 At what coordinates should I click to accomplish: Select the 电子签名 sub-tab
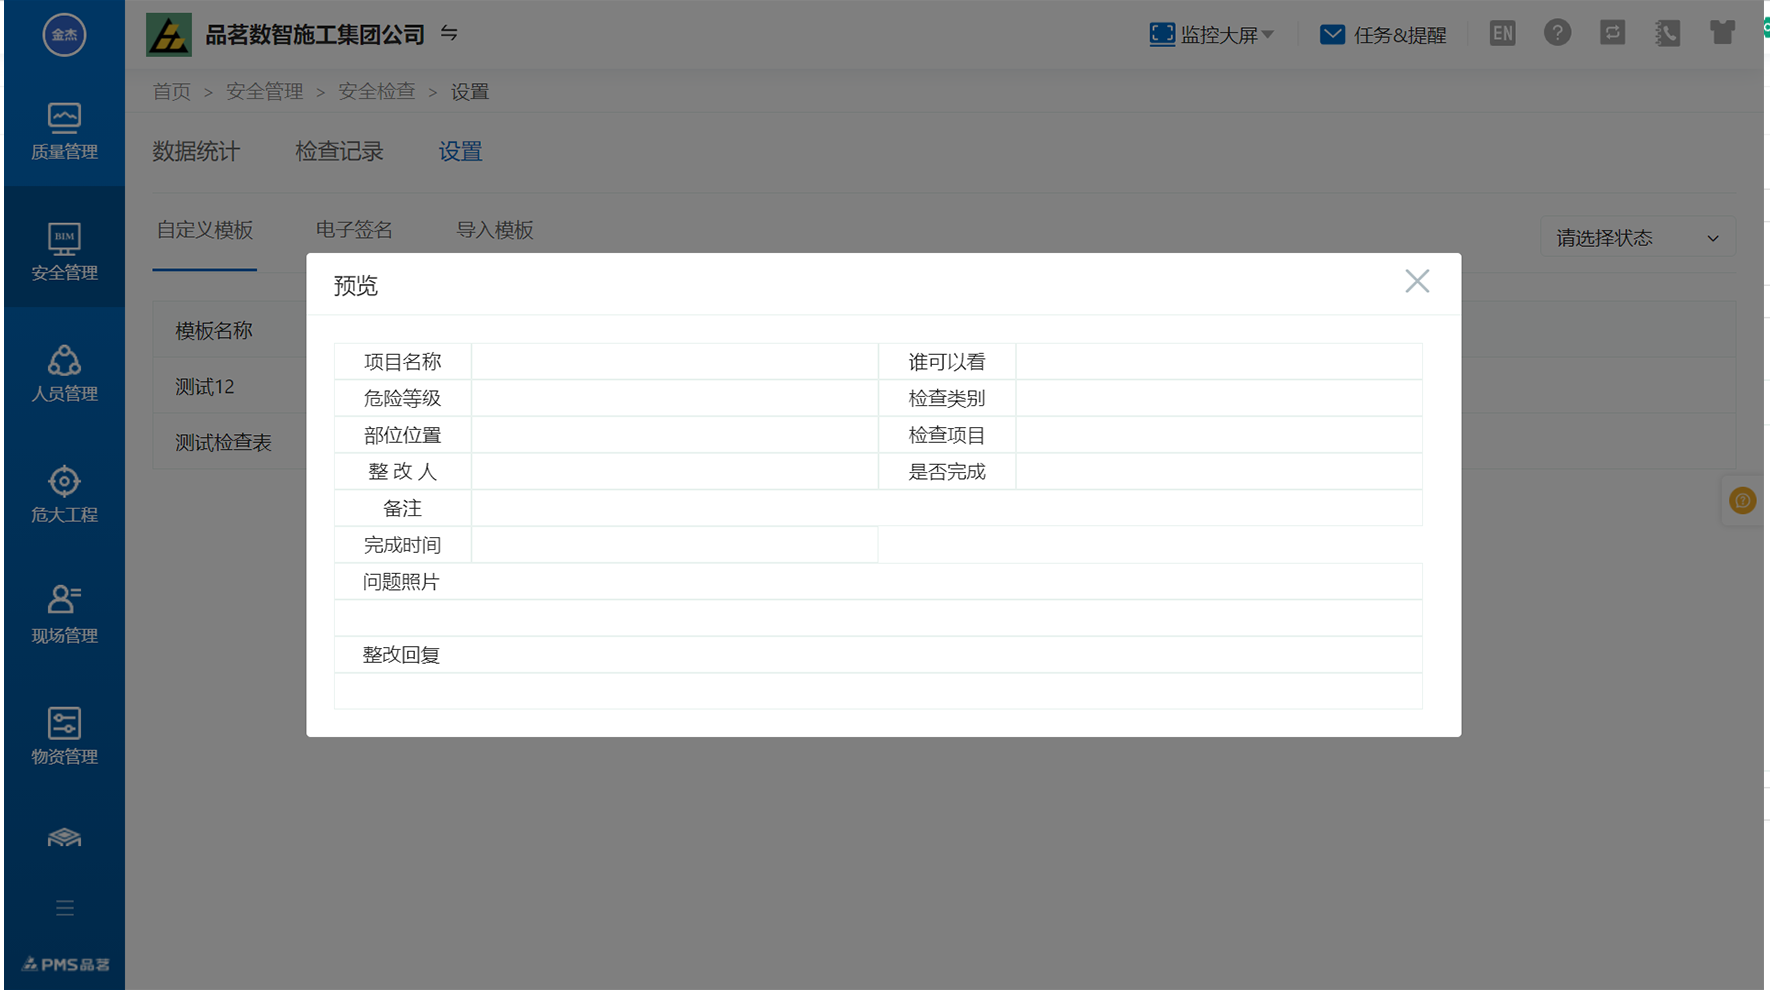(354, 230)
